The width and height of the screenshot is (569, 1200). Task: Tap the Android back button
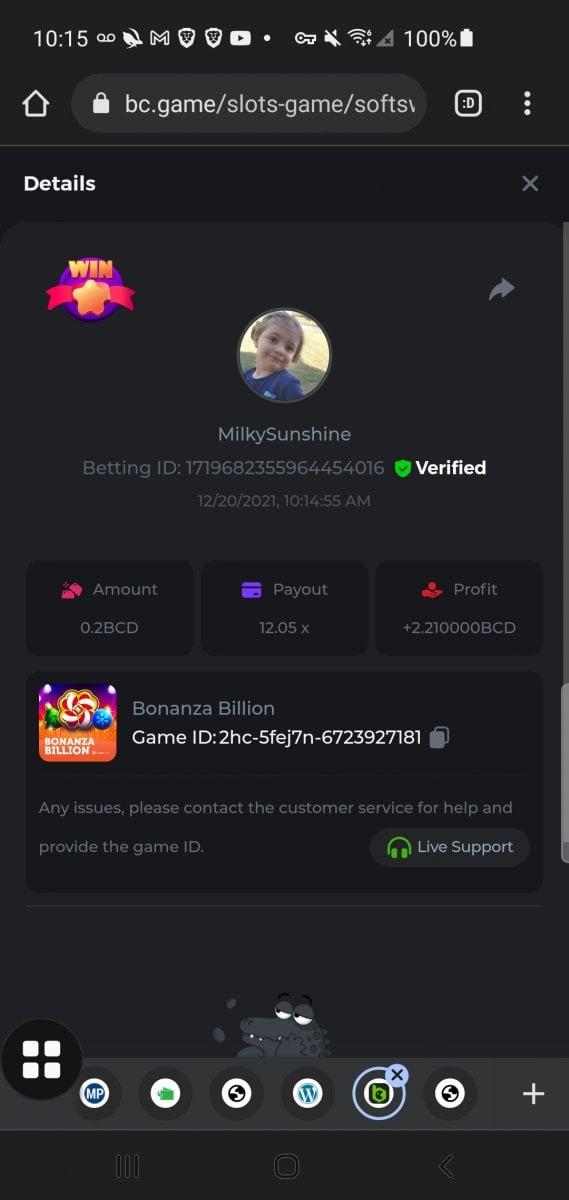point(447,1166)
